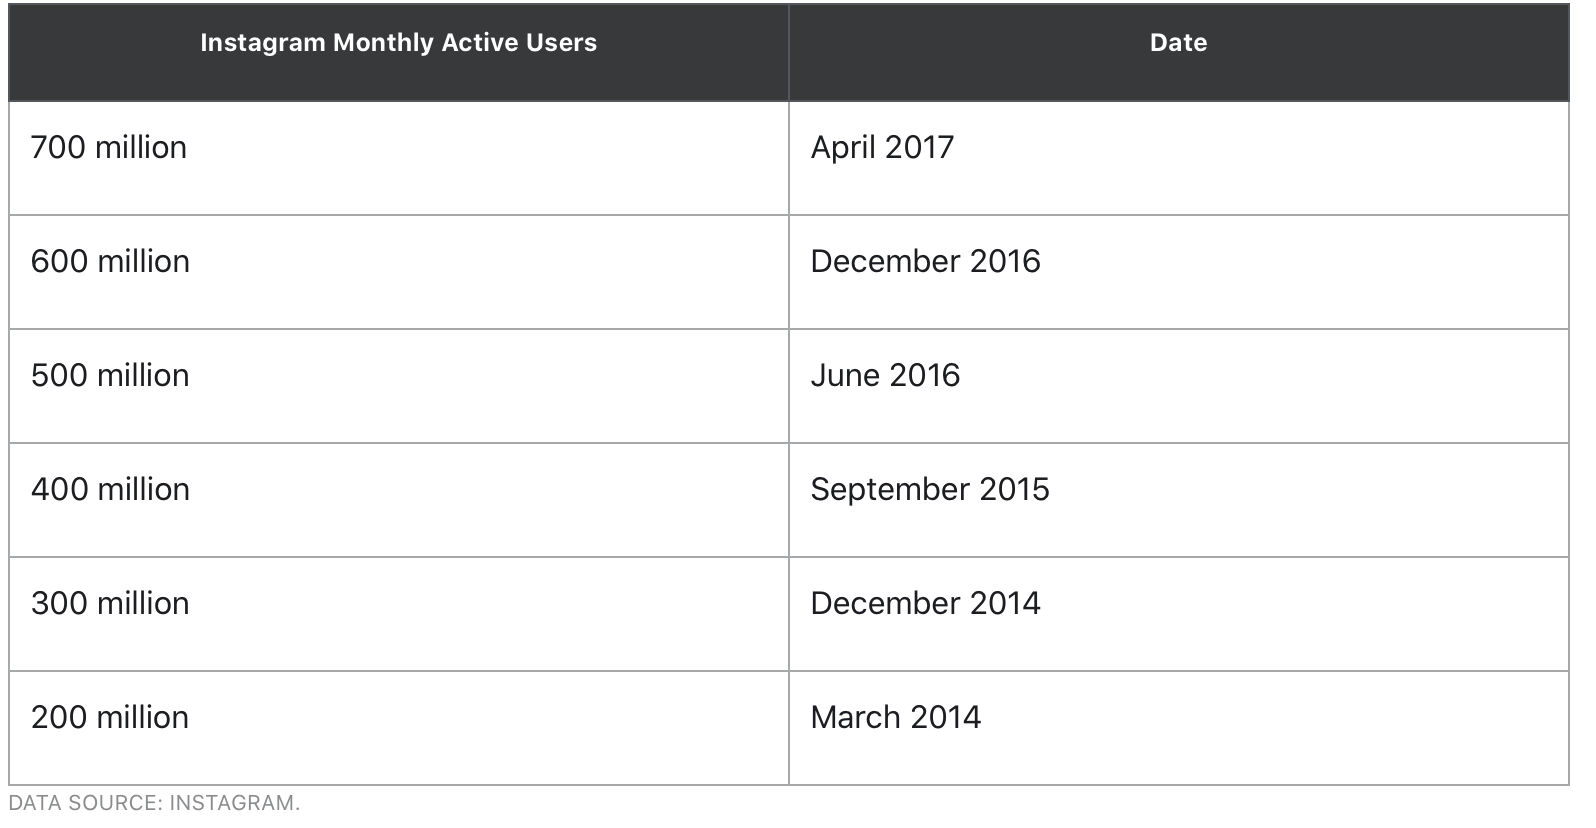Click the December 2014 date
This screenshot has width=1596, height=828.
pyautogui.click(x=925, y=604)
